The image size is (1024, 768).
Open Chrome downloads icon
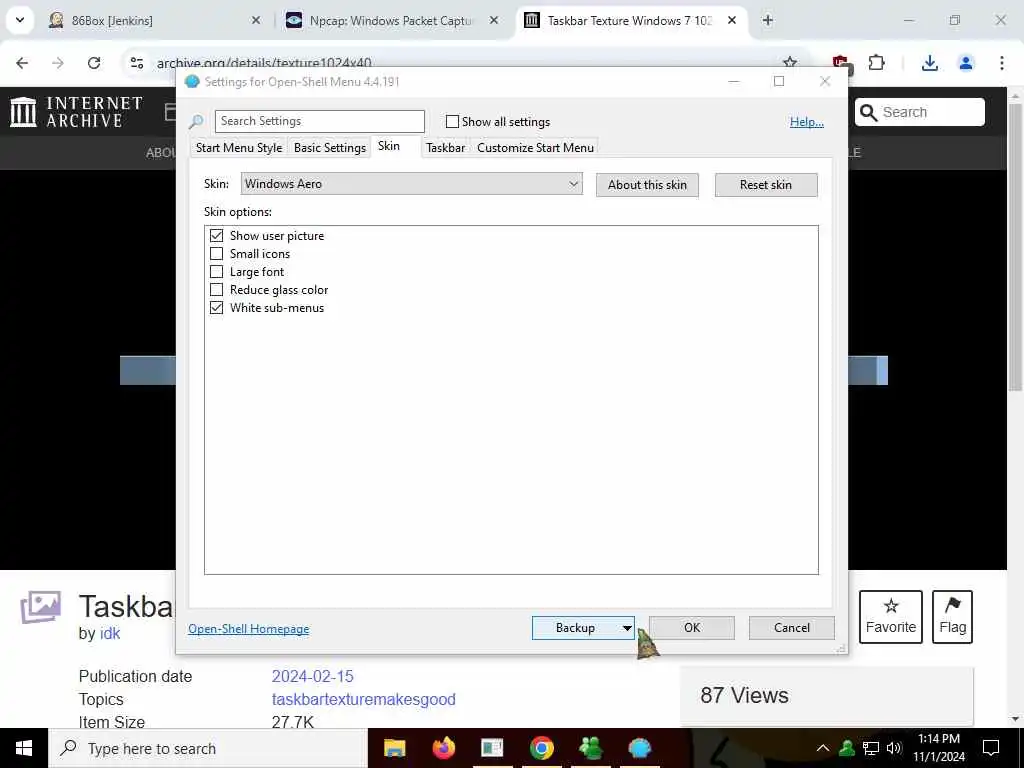point(930,63)
